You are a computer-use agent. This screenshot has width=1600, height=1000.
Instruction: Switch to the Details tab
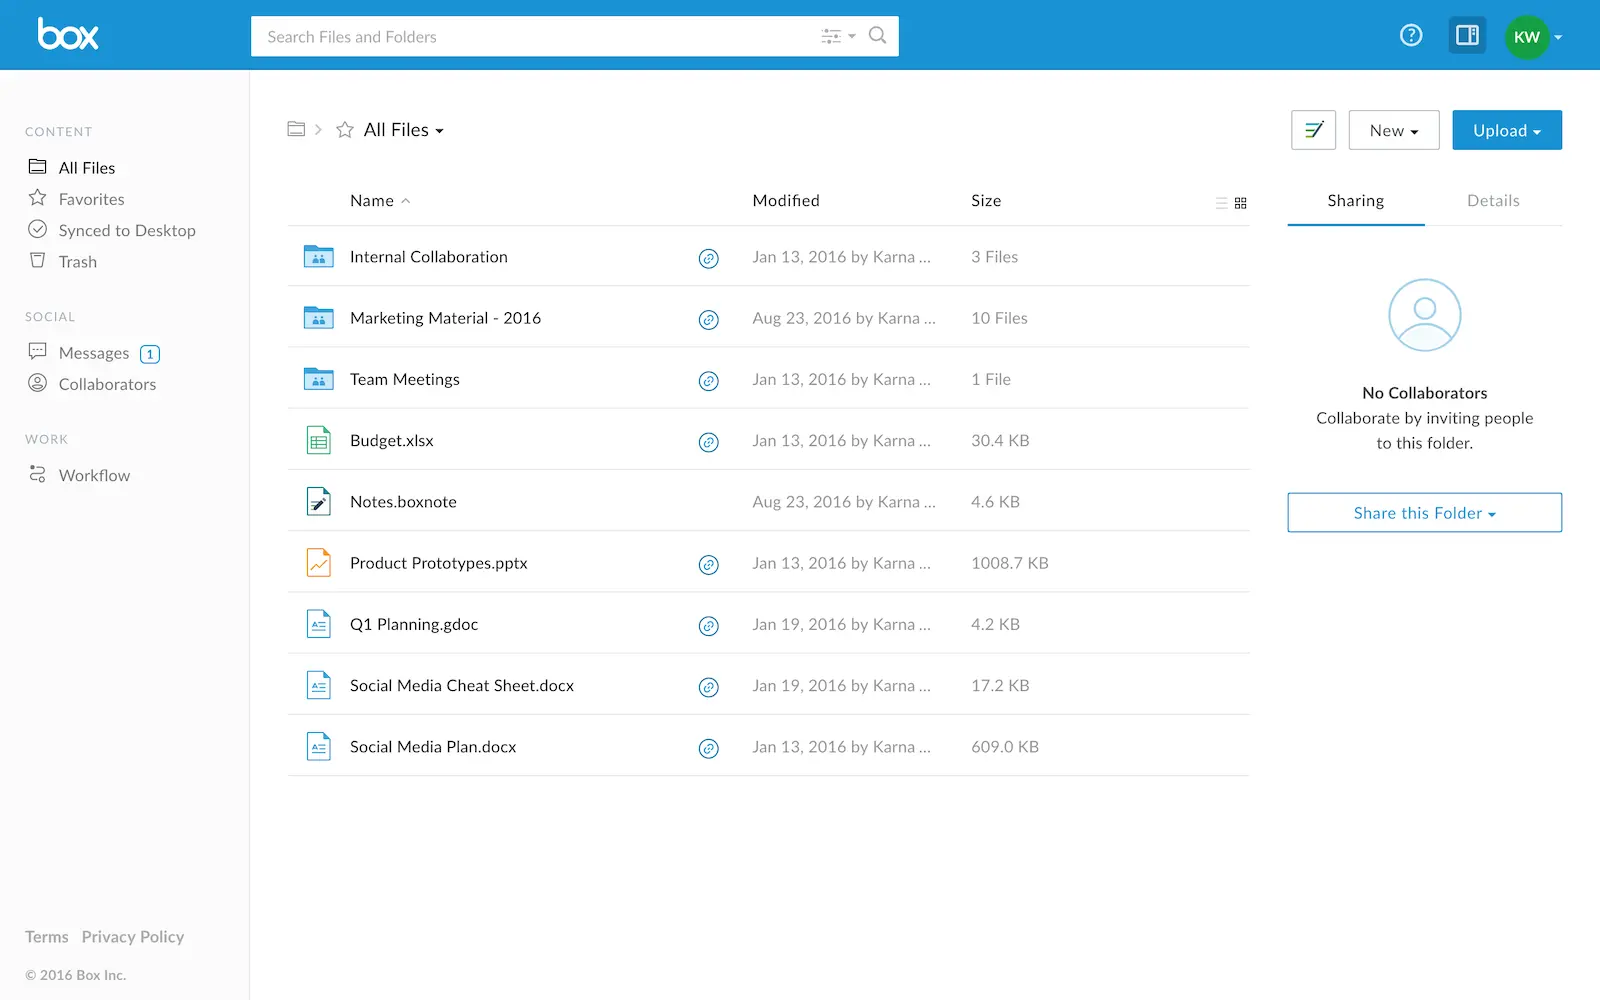tap(1493, 200)
